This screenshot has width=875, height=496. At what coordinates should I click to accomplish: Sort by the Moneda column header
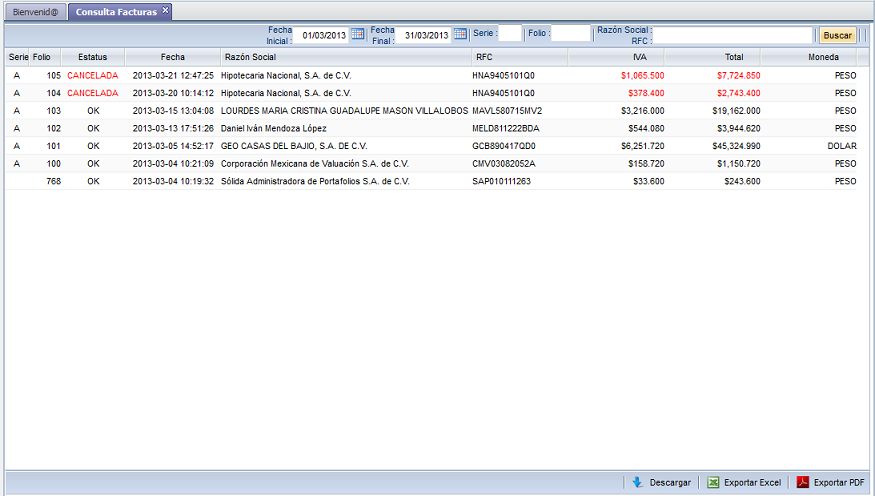tap(823, 57)
